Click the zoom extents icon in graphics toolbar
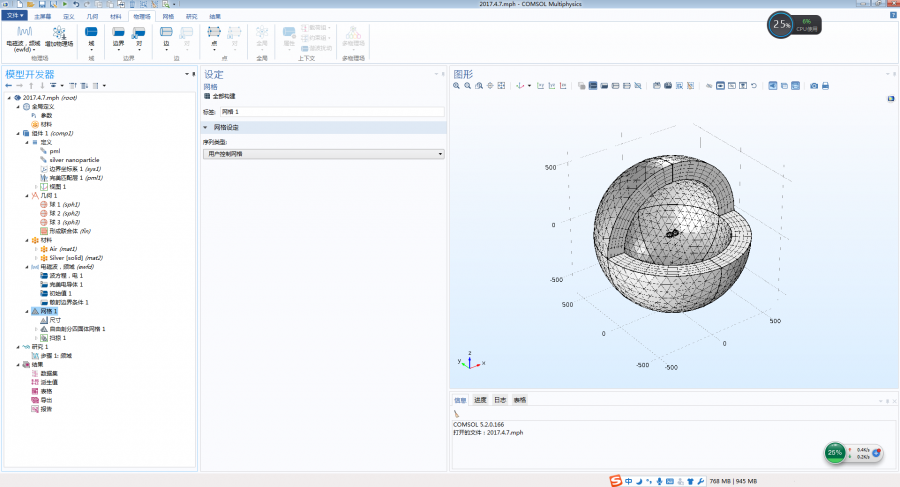The width and height of the screenshot is (900, 487). click(501, 86)
